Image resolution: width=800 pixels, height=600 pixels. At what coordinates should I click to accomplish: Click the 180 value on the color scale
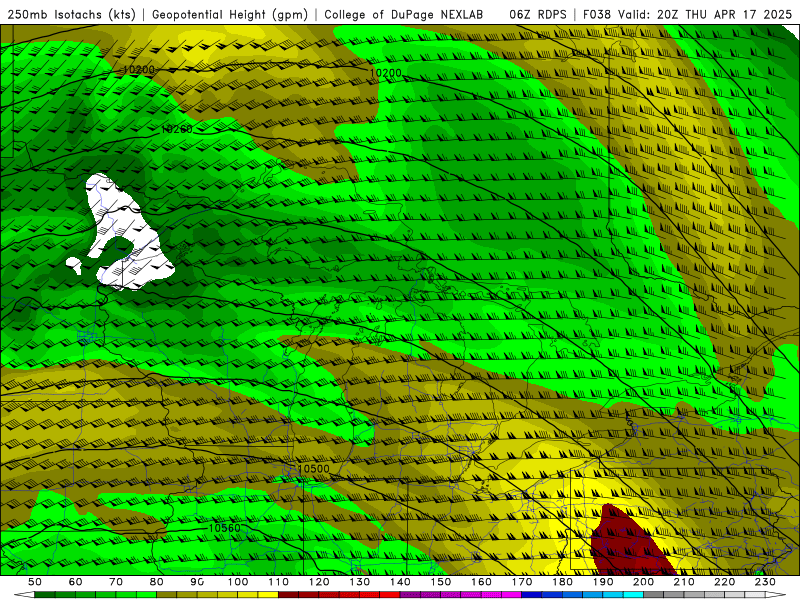pyautogui.click(x=562, y=582)
